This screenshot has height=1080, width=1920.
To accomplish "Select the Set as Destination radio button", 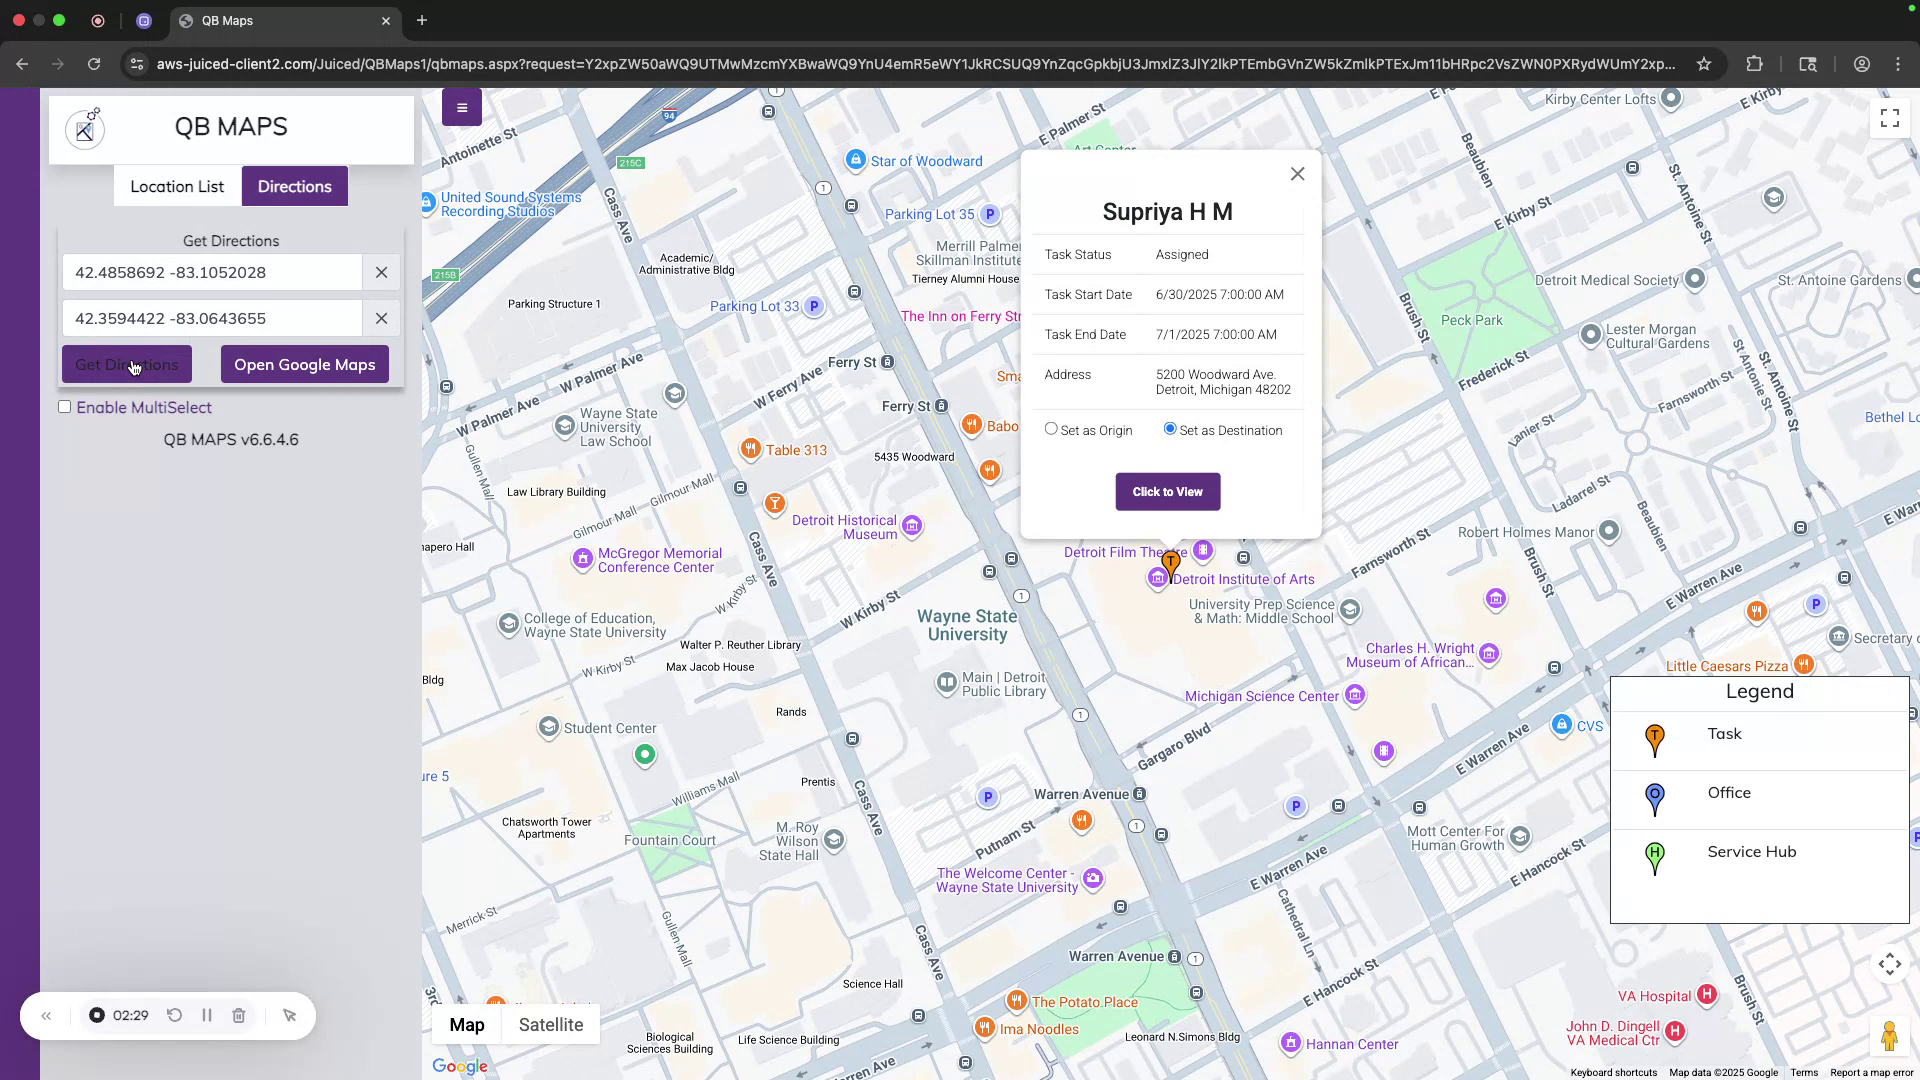I will point(1169,428).
